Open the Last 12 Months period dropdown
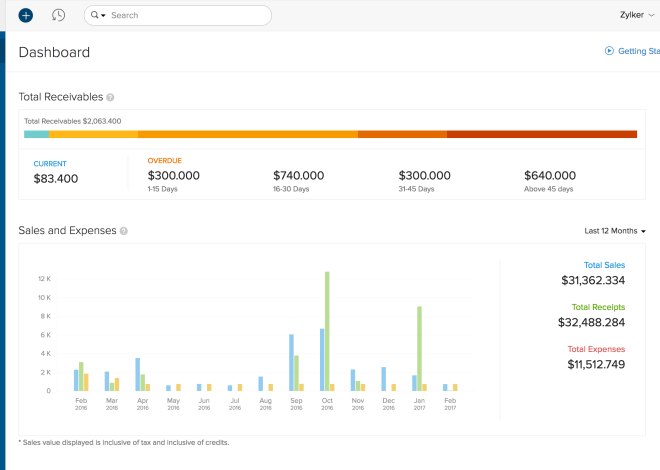This screenshot has width=660, height=470. pyautogui.click(x=615, y=231)
